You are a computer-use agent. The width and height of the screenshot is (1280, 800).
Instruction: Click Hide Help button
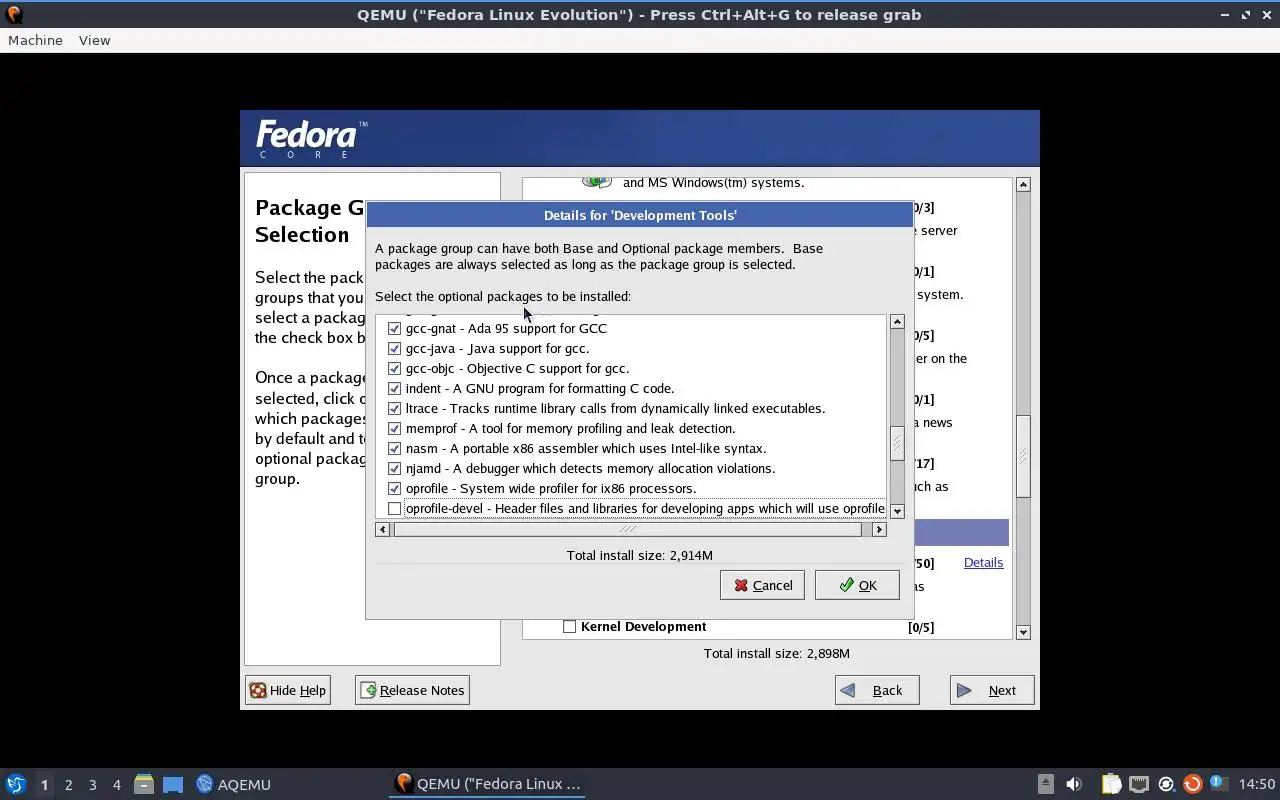pyautogui.click(x=288, y=690)
